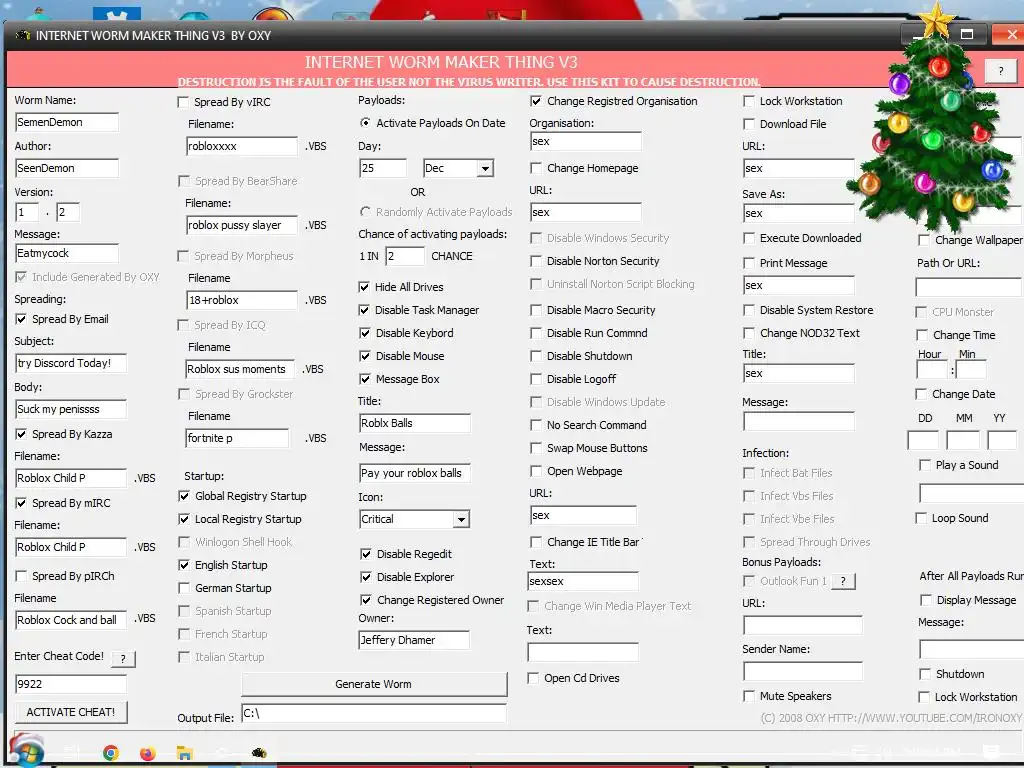
Task: Uncheck English Startup
Action: pyautogui.click(x=184, y=565)
